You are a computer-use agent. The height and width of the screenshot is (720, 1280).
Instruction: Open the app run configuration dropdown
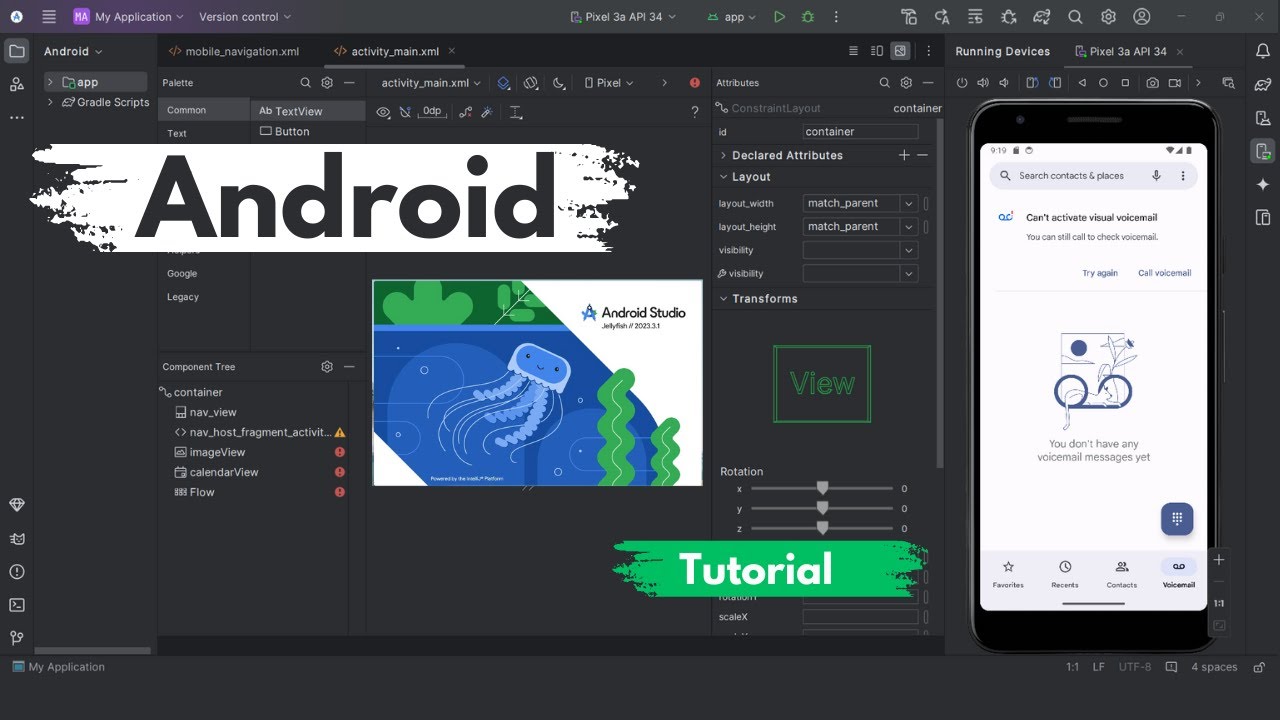pyautogui.click(x=732, y=17)
